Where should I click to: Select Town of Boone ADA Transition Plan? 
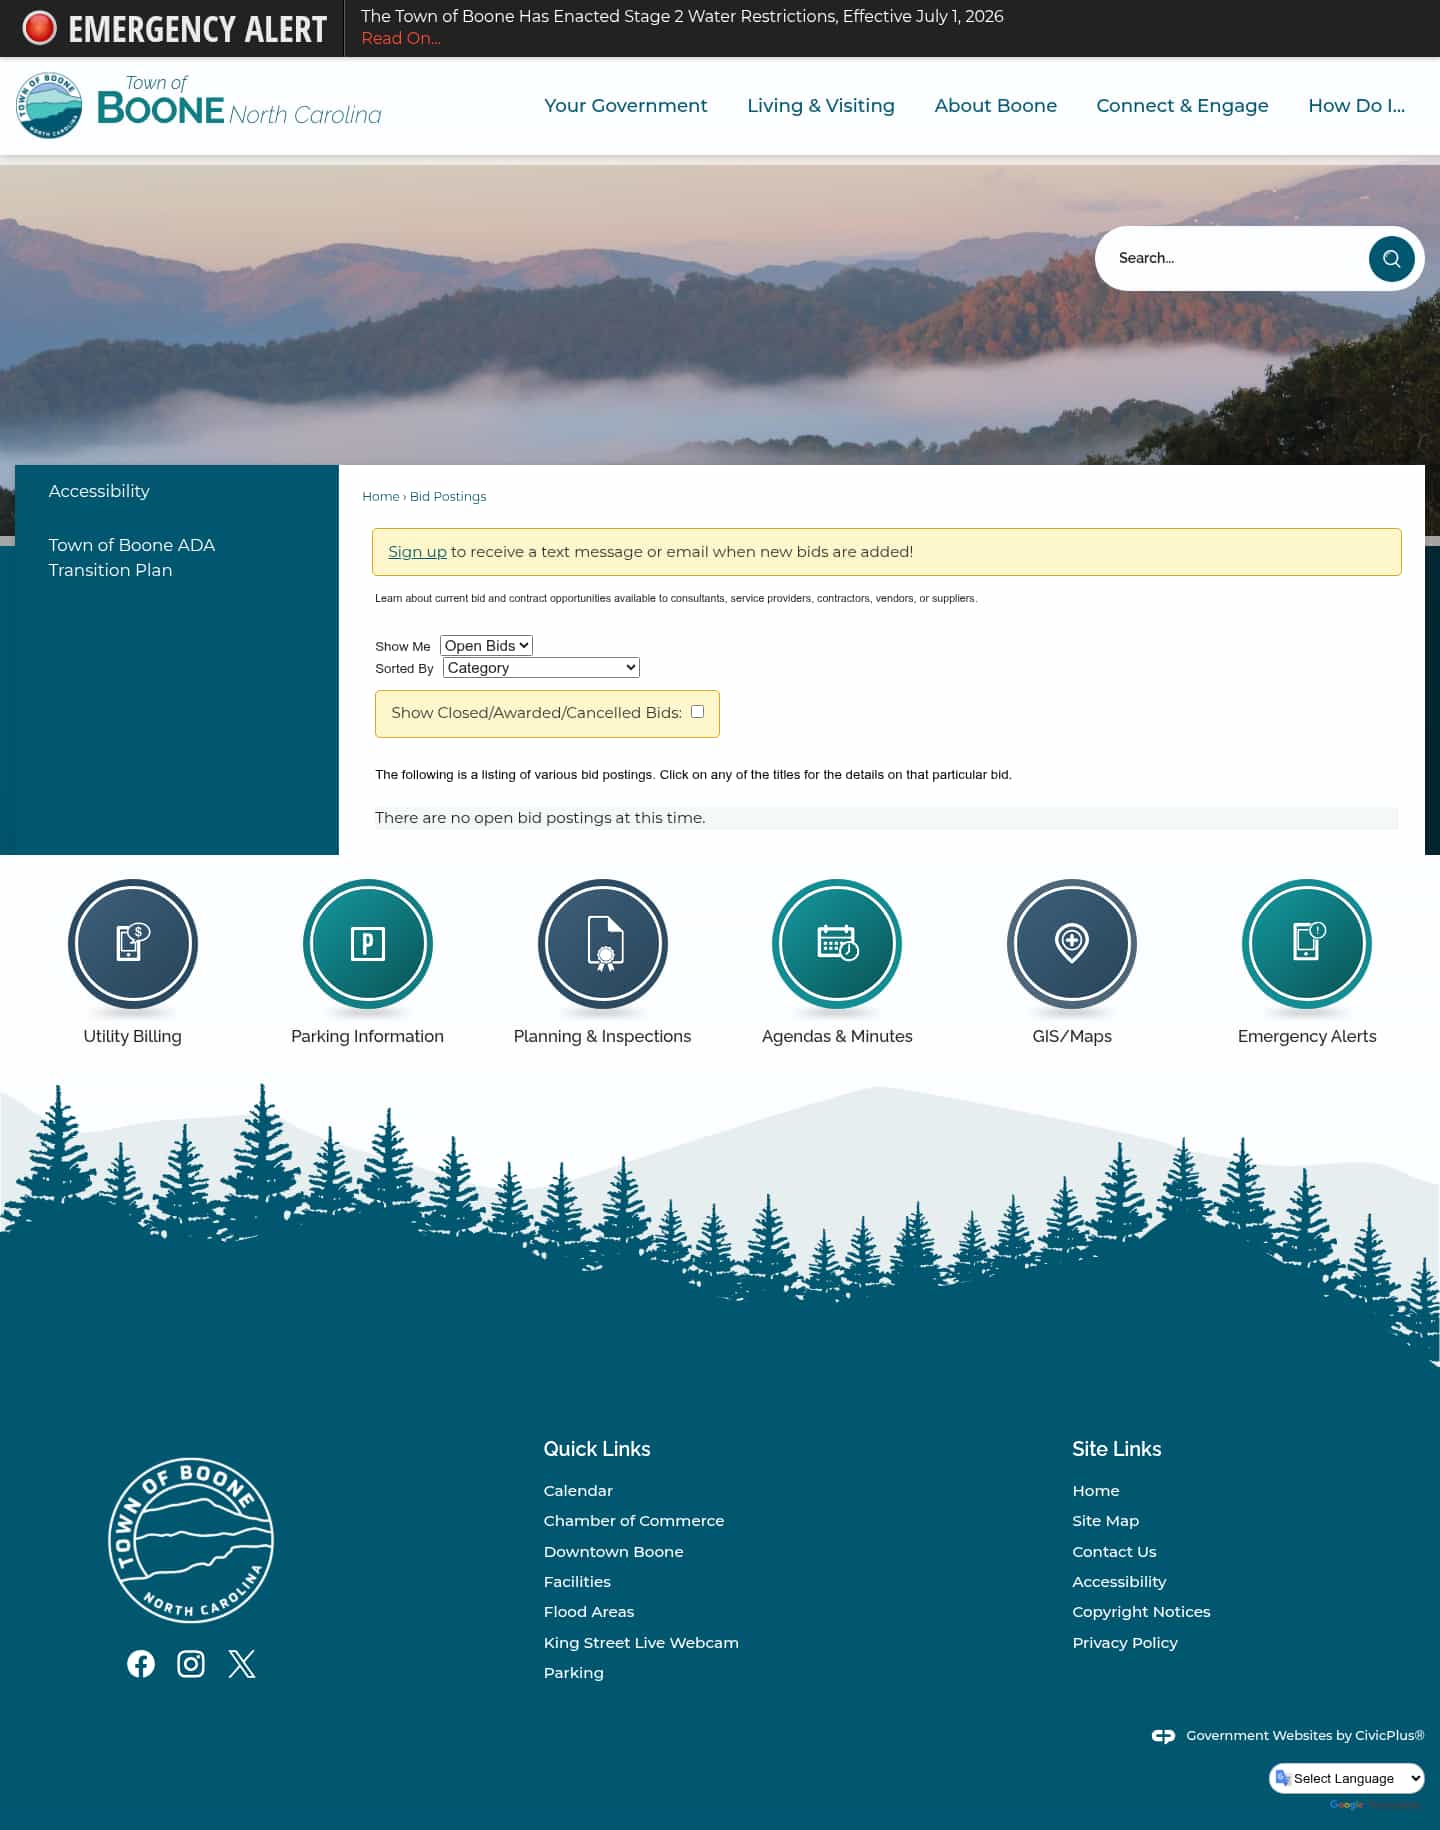click(131, 557)
